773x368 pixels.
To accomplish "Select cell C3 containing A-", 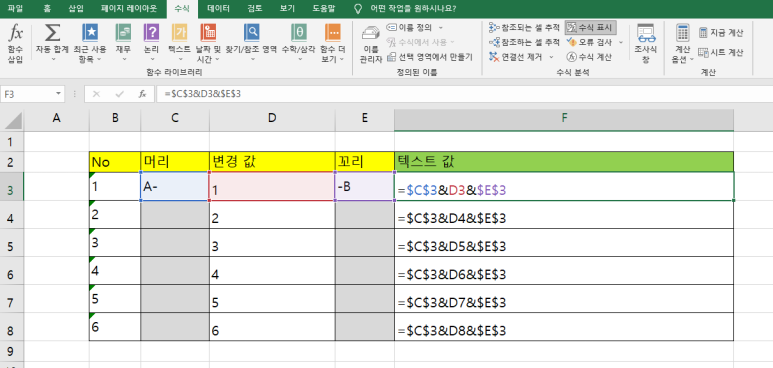I will [175, 186].
